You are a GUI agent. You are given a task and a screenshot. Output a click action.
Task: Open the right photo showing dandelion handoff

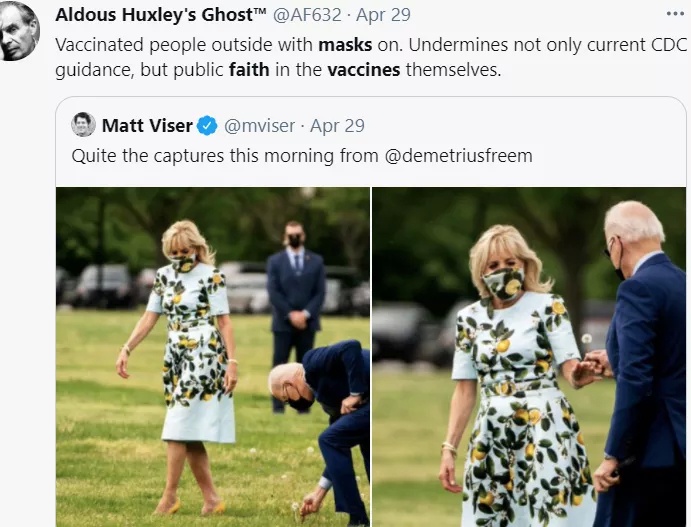pyautogui.click(x=529, y=357)
